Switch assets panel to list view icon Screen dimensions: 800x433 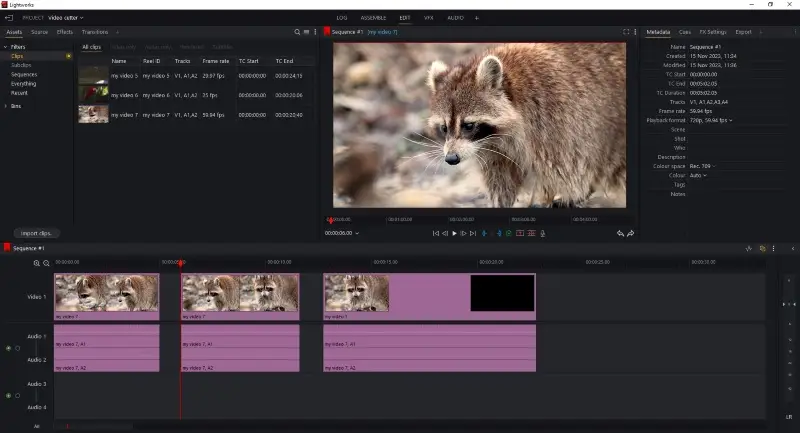(x=306, y=32)
